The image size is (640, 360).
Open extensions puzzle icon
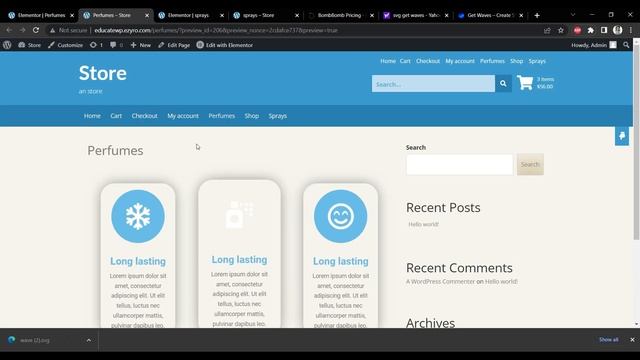pos(591,30)
